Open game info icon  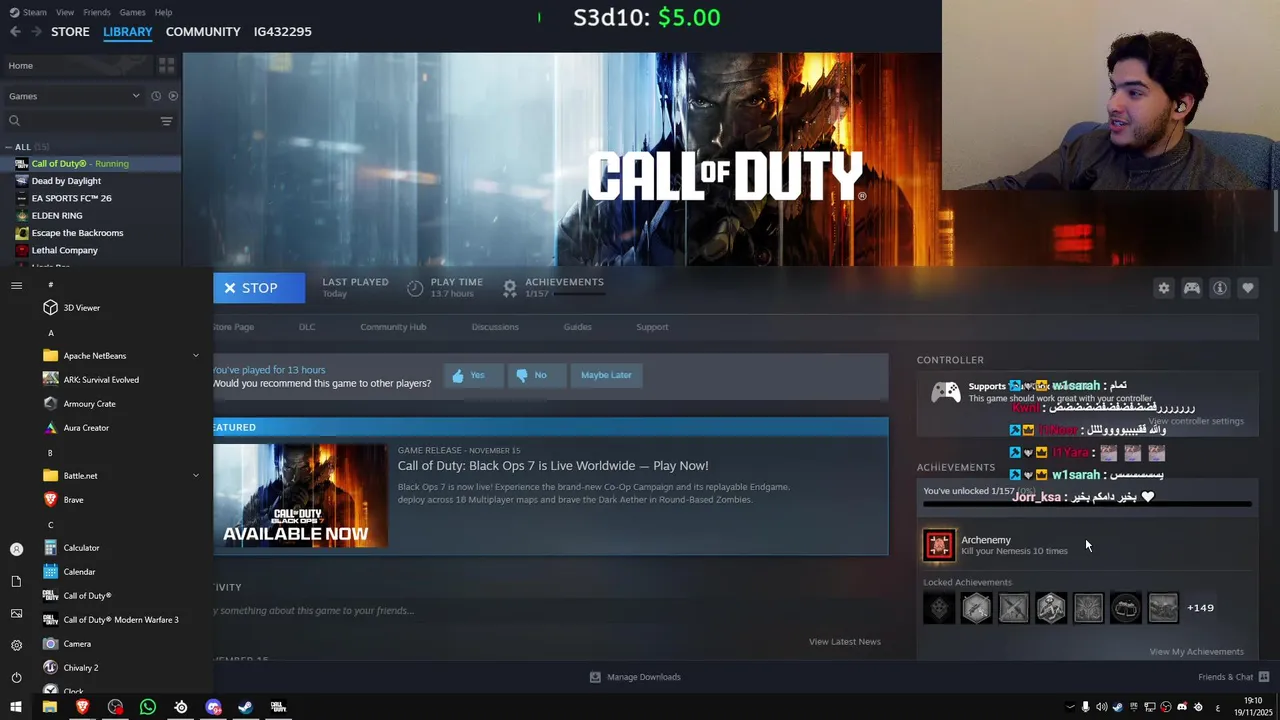click(x=1219, y=288)
